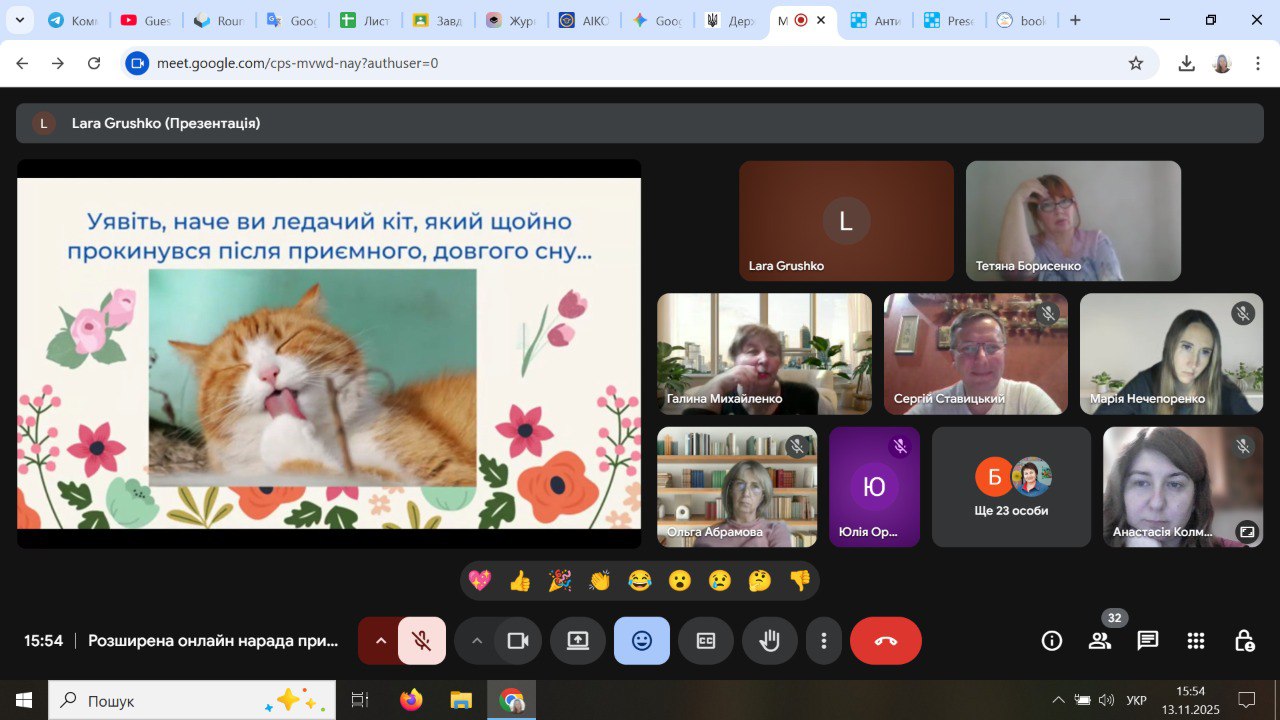
Task: Switch to the Telegram browser tab
Action: pyautogui.click(x=70, y=20)
